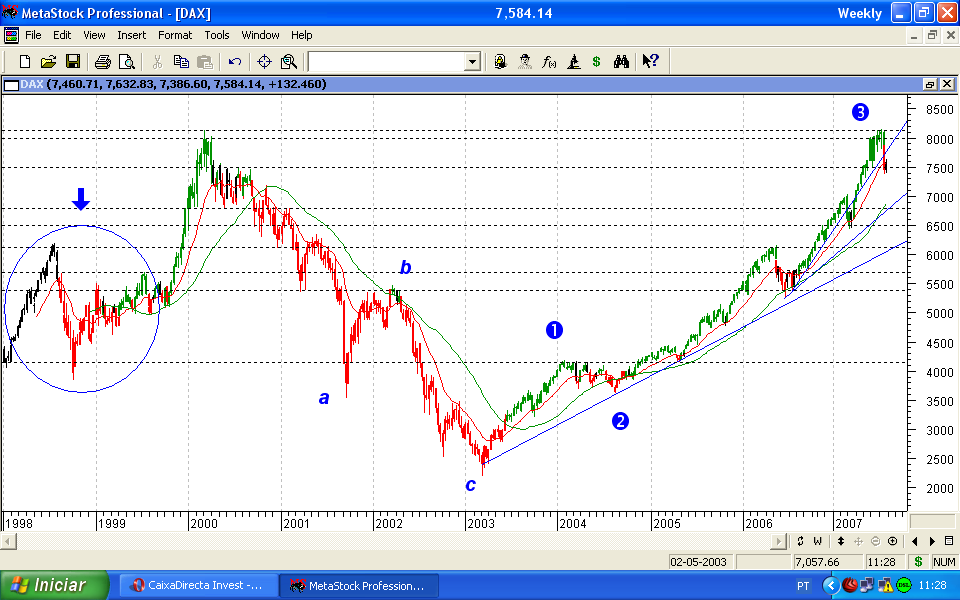This screenshot has width=960, height=600.
Task: Click the green dollar sign toolbar icon
Action: click(x=596, y=61)
